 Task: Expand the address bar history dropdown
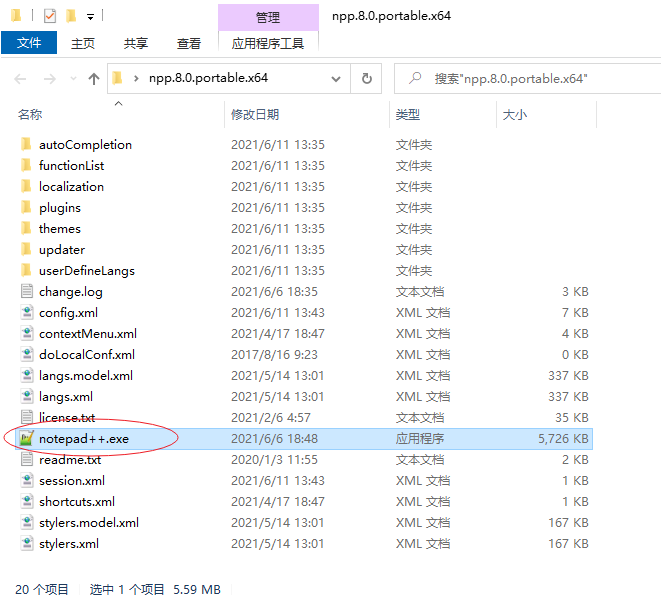click(x=336, y=79)
